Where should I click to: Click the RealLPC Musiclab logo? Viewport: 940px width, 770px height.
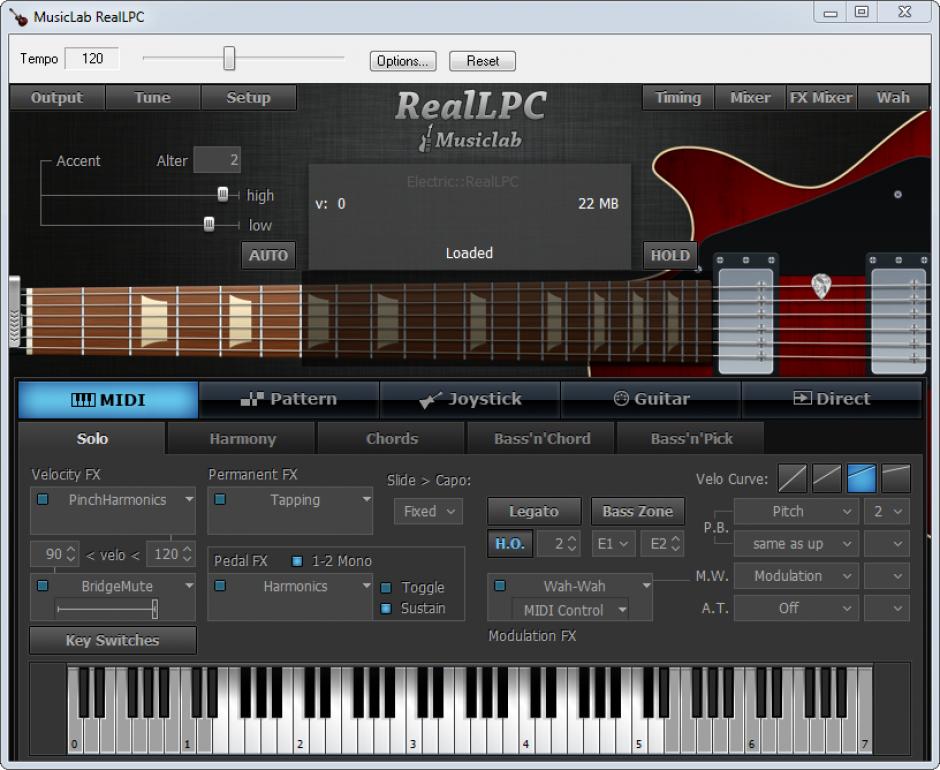click(x=471, y=120)
